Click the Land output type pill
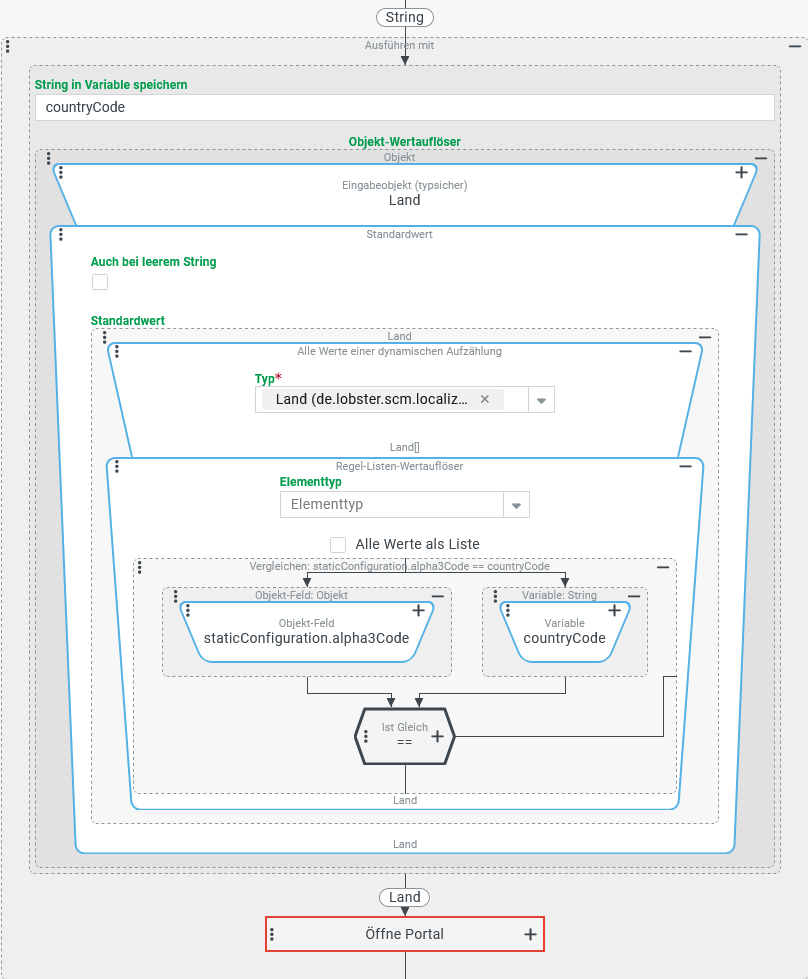The image size is (808, 979). pos(405,897)
